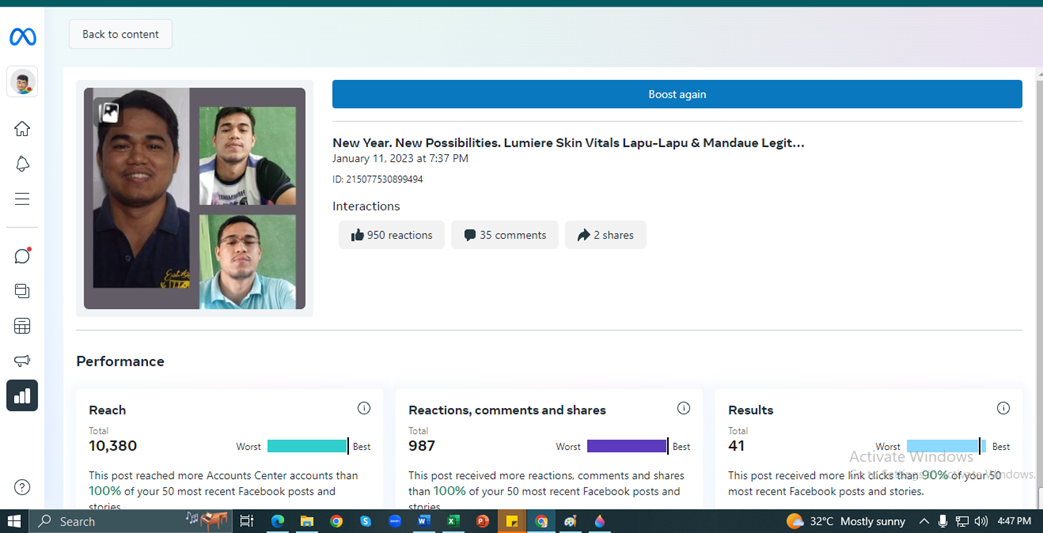This screenshot has width=1043, height=533.
Task: Click the info icon on the Results card
Action: [1004, 408]
